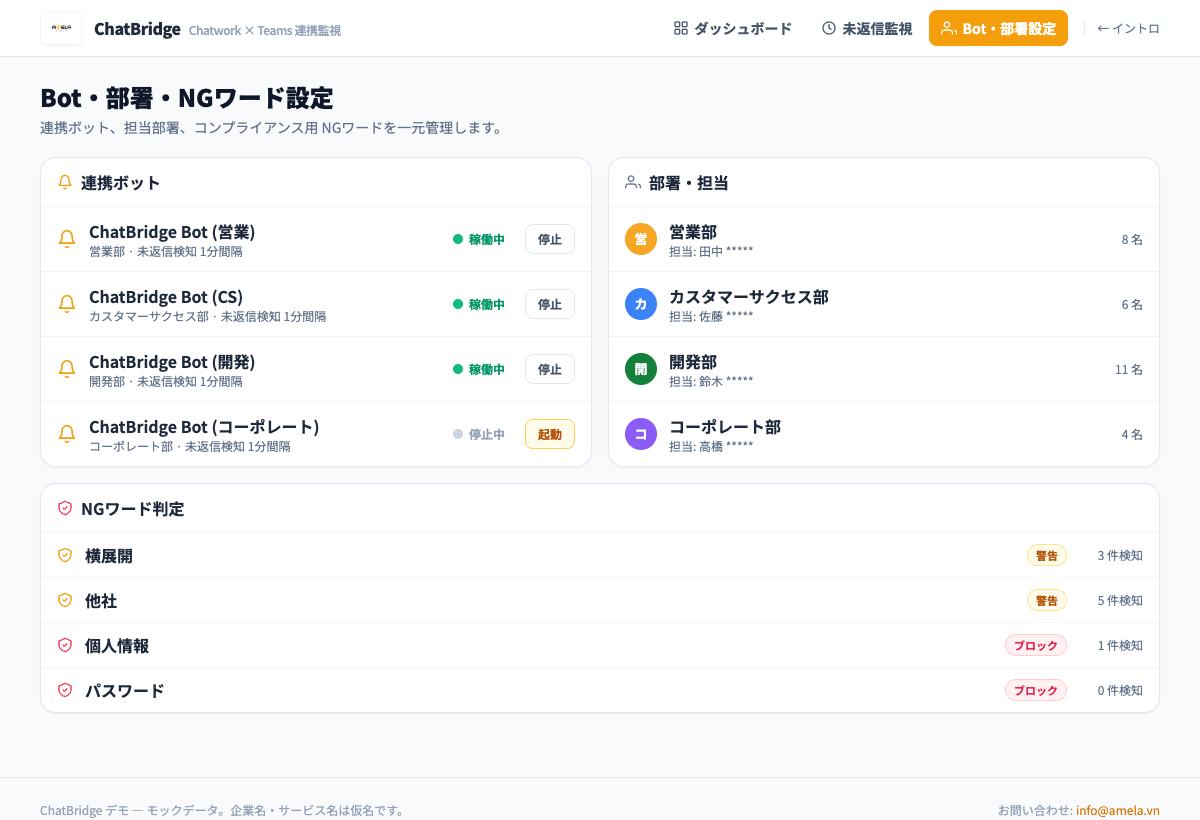This screenshot has height=820, width=1200.
Task: Click bell icon for ChatBridge Bot (開発)
Action: [67, 369]
